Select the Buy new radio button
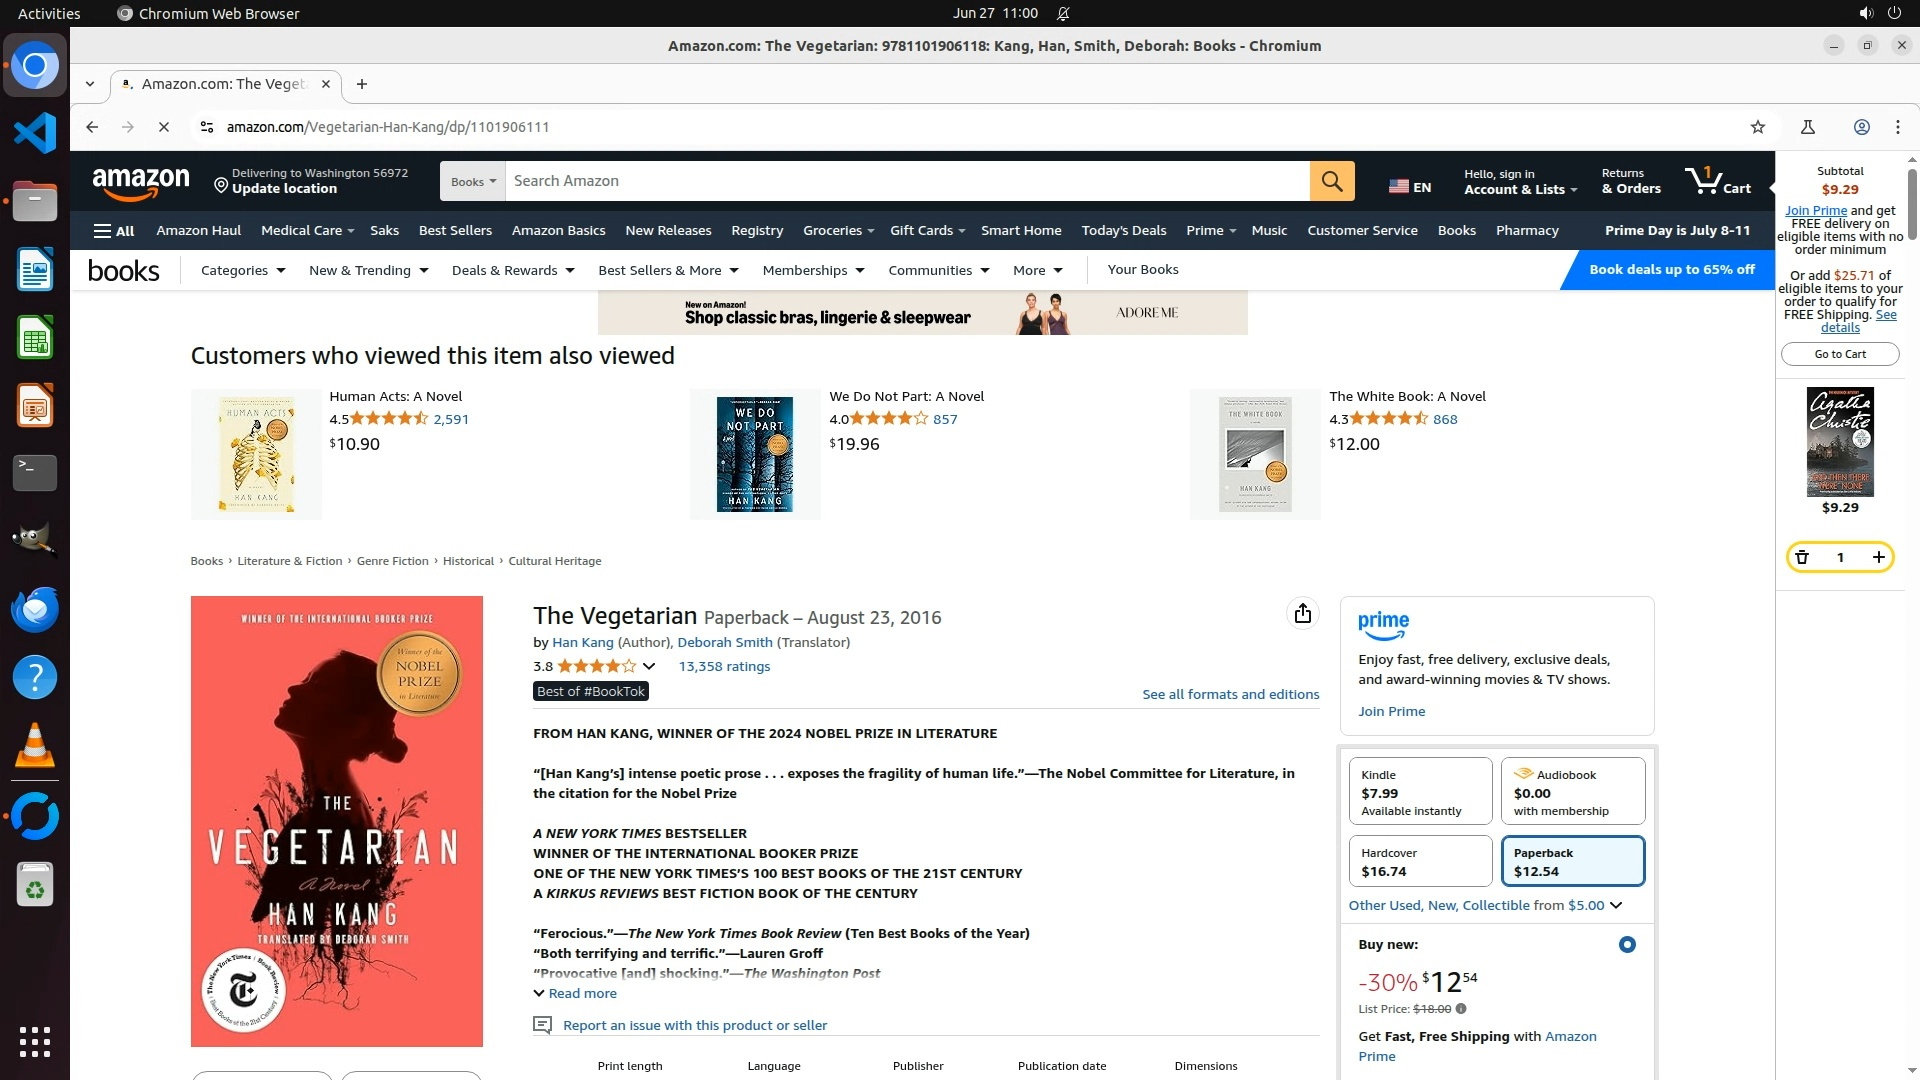This screenshot has height=1080, width=1920. [1627, 944]
